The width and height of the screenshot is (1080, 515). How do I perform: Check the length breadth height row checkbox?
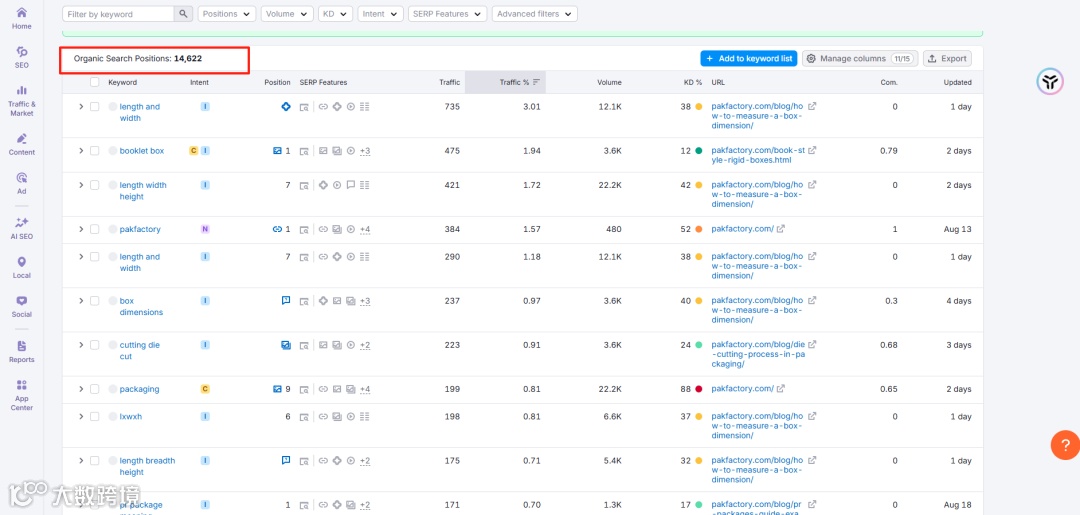(94, 461)
